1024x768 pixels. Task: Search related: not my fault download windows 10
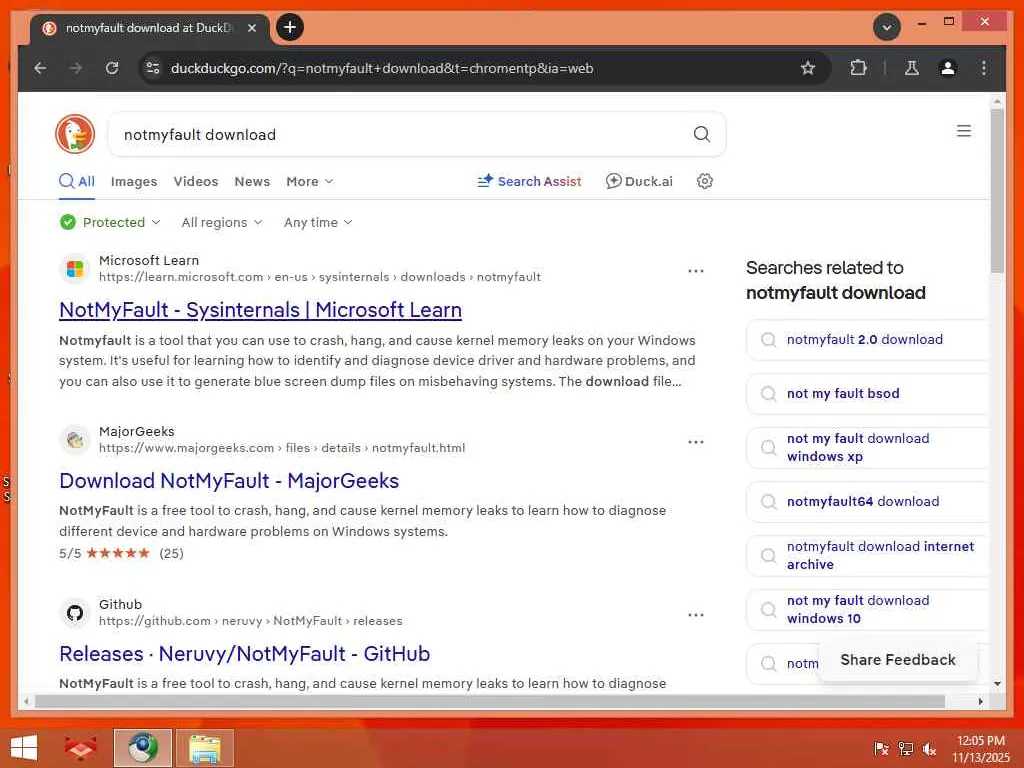867,609
